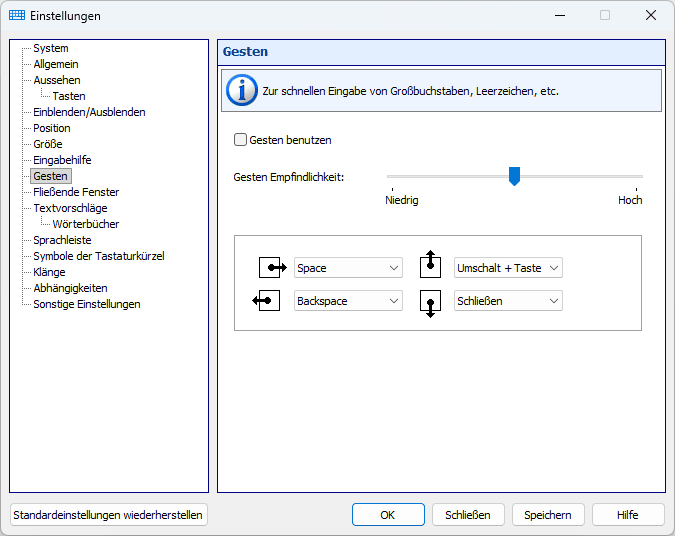Open the Größe settings page
This screenshot has height=536, width=675.
(48, 144)
